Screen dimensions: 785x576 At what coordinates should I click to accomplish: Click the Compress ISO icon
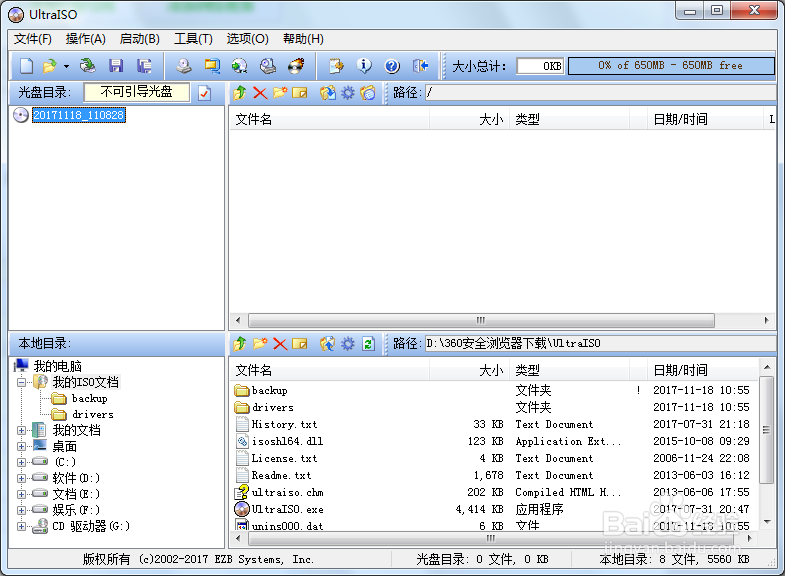coord(212,66)
